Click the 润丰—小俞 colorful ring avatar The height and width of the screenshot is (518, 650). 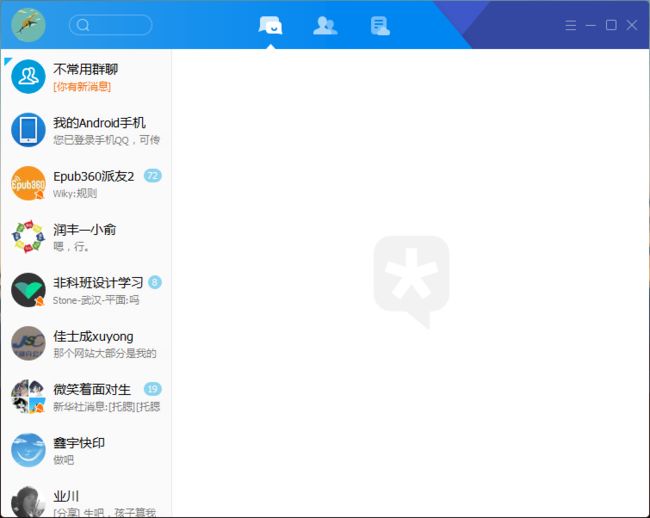coord(28,237)
